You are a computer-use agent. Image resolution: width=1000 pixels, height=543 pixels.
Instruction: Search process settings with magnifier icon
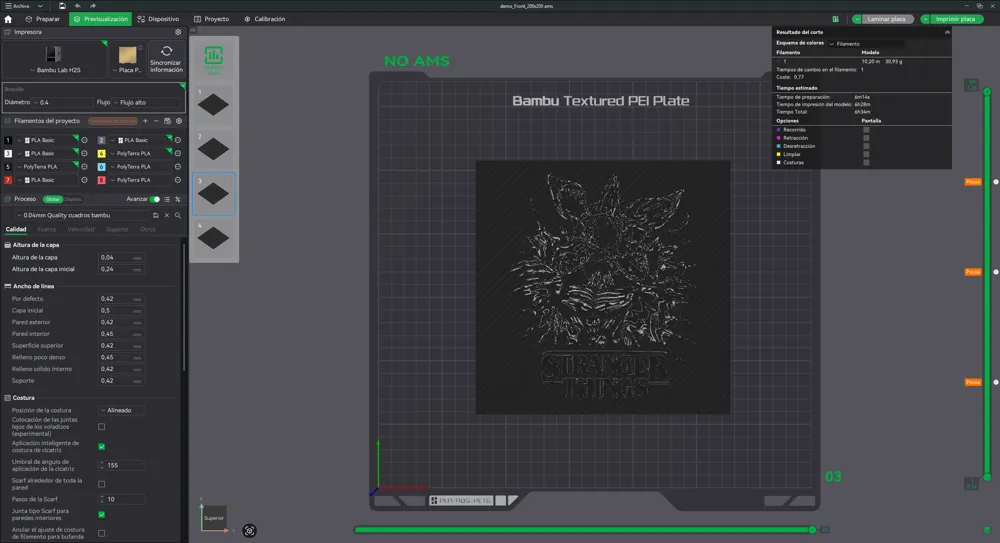tap(178, 216)
